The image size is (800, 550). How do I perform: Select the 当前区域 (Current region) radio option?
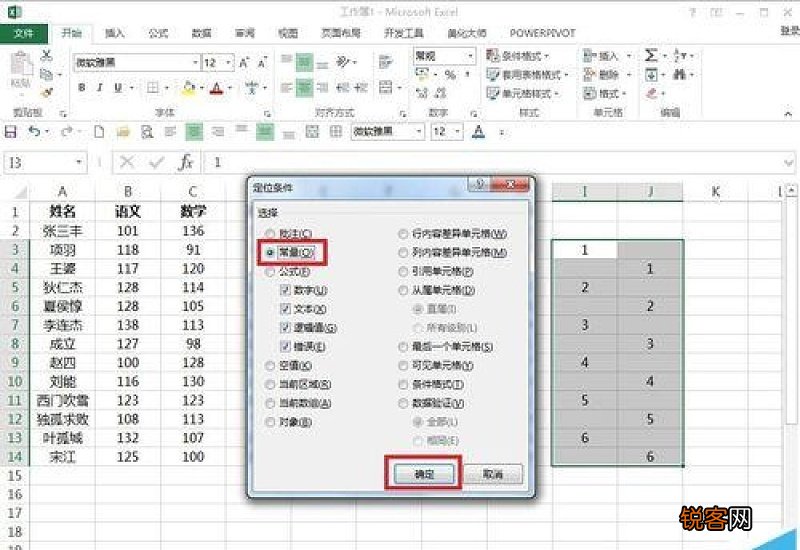tap(298, 384)
